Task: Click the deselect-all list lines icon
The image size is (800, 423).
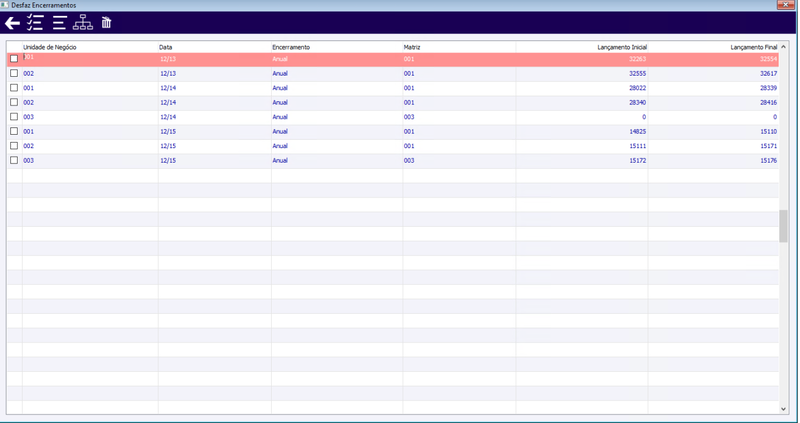Action: (60, 23)
